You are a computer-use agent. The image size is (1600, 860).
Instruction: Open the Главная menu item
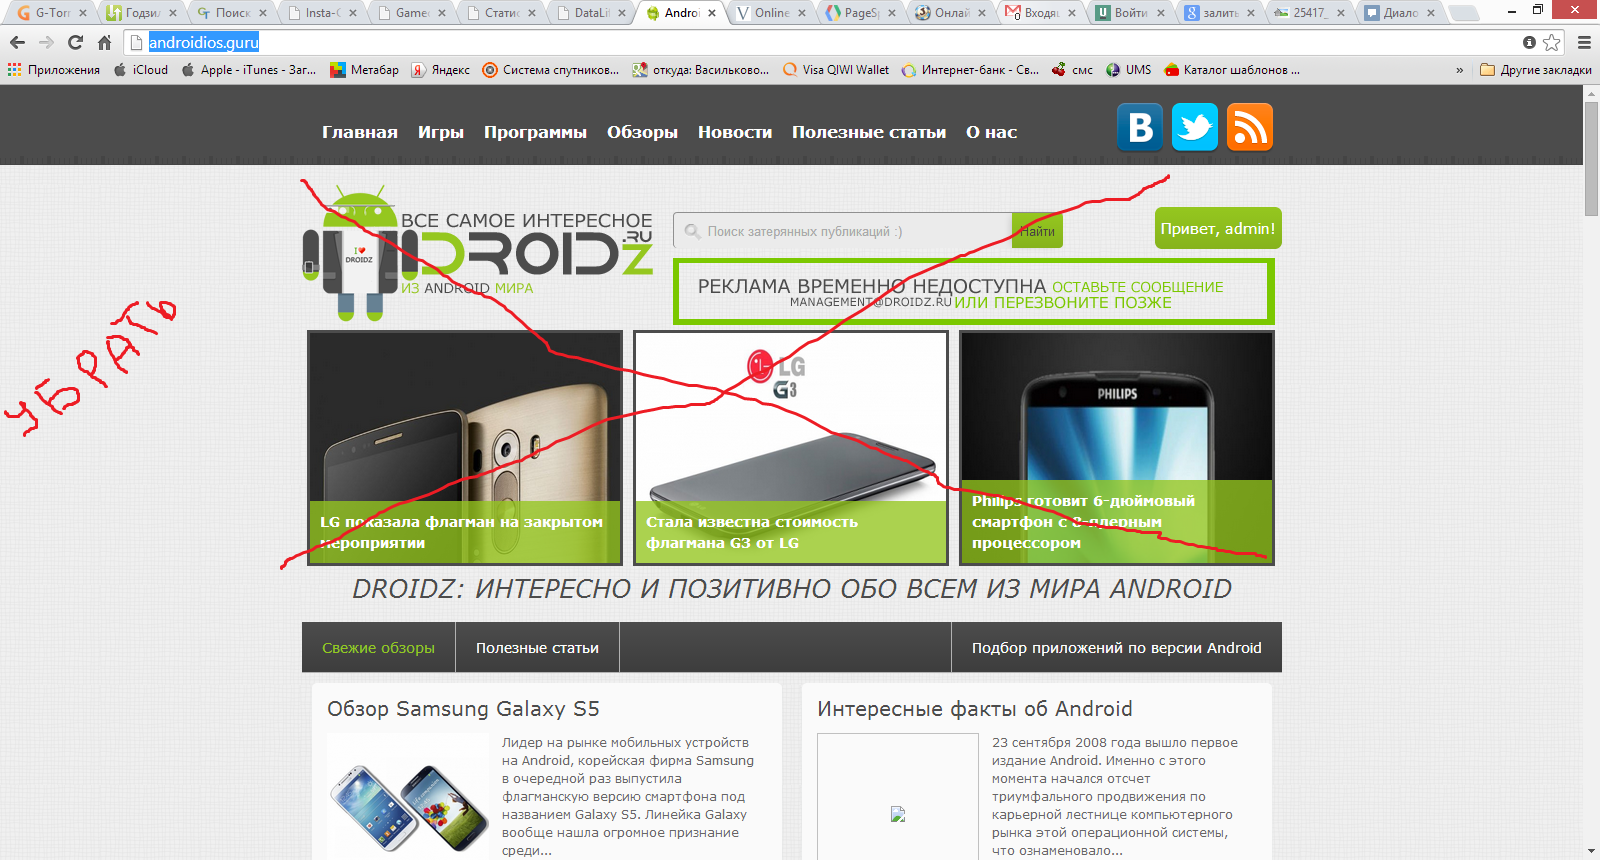pos(360,132)
